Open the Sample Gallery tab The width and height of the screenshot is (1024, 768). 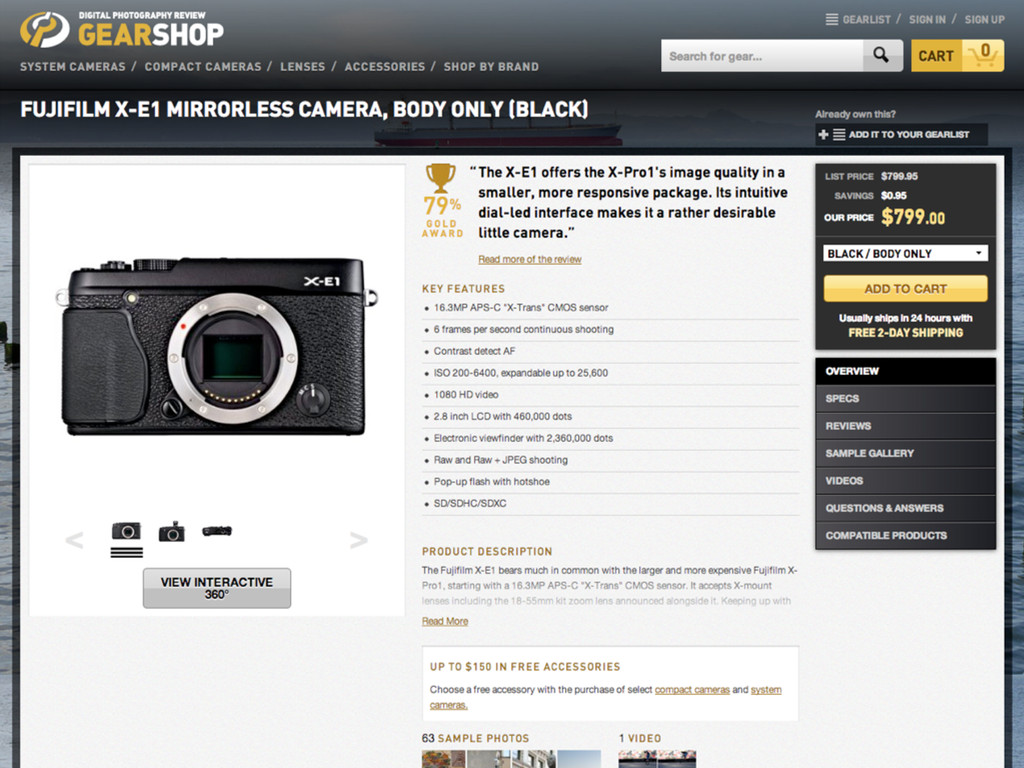coord(905,453)
